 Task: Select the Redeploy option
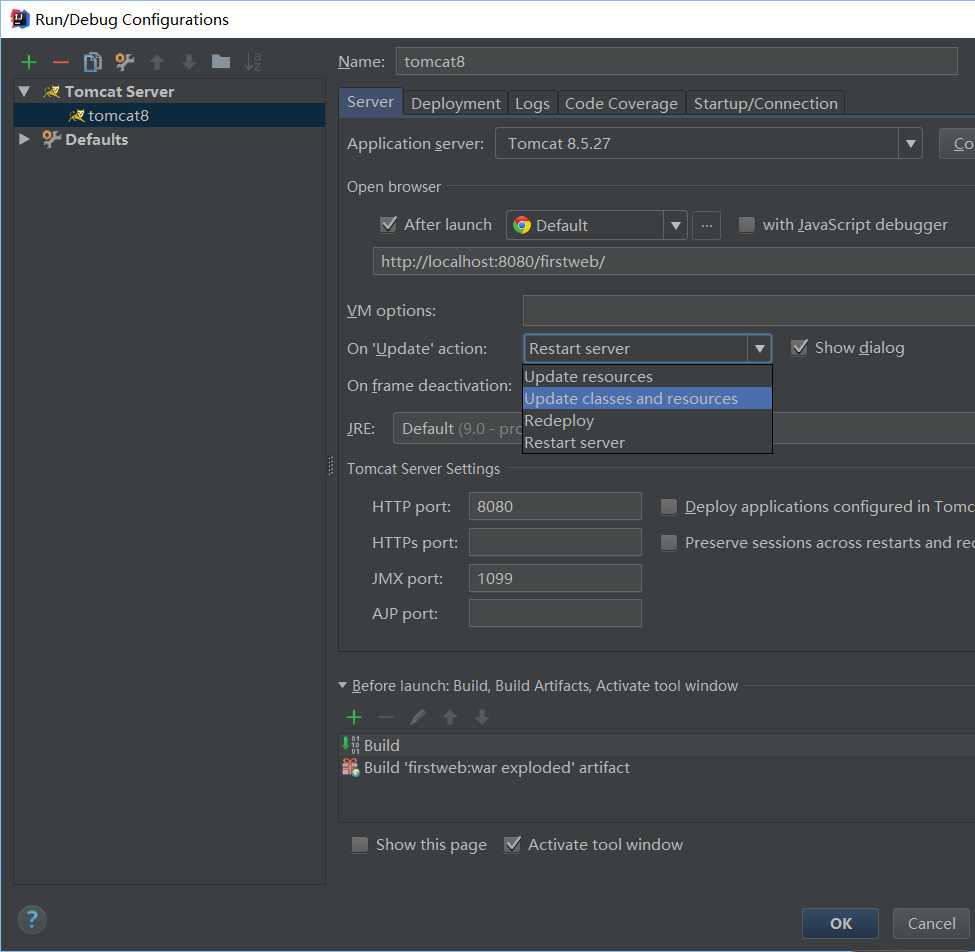[x=647, y=420]
